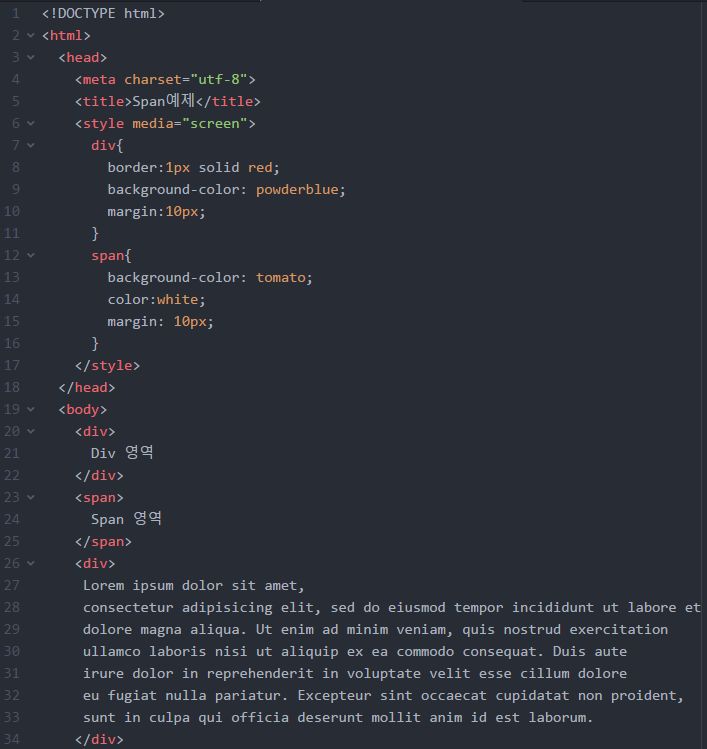
Task: Click 'irure dolor in reprehenderit' on line 31
Action: [x=198, y=674]
